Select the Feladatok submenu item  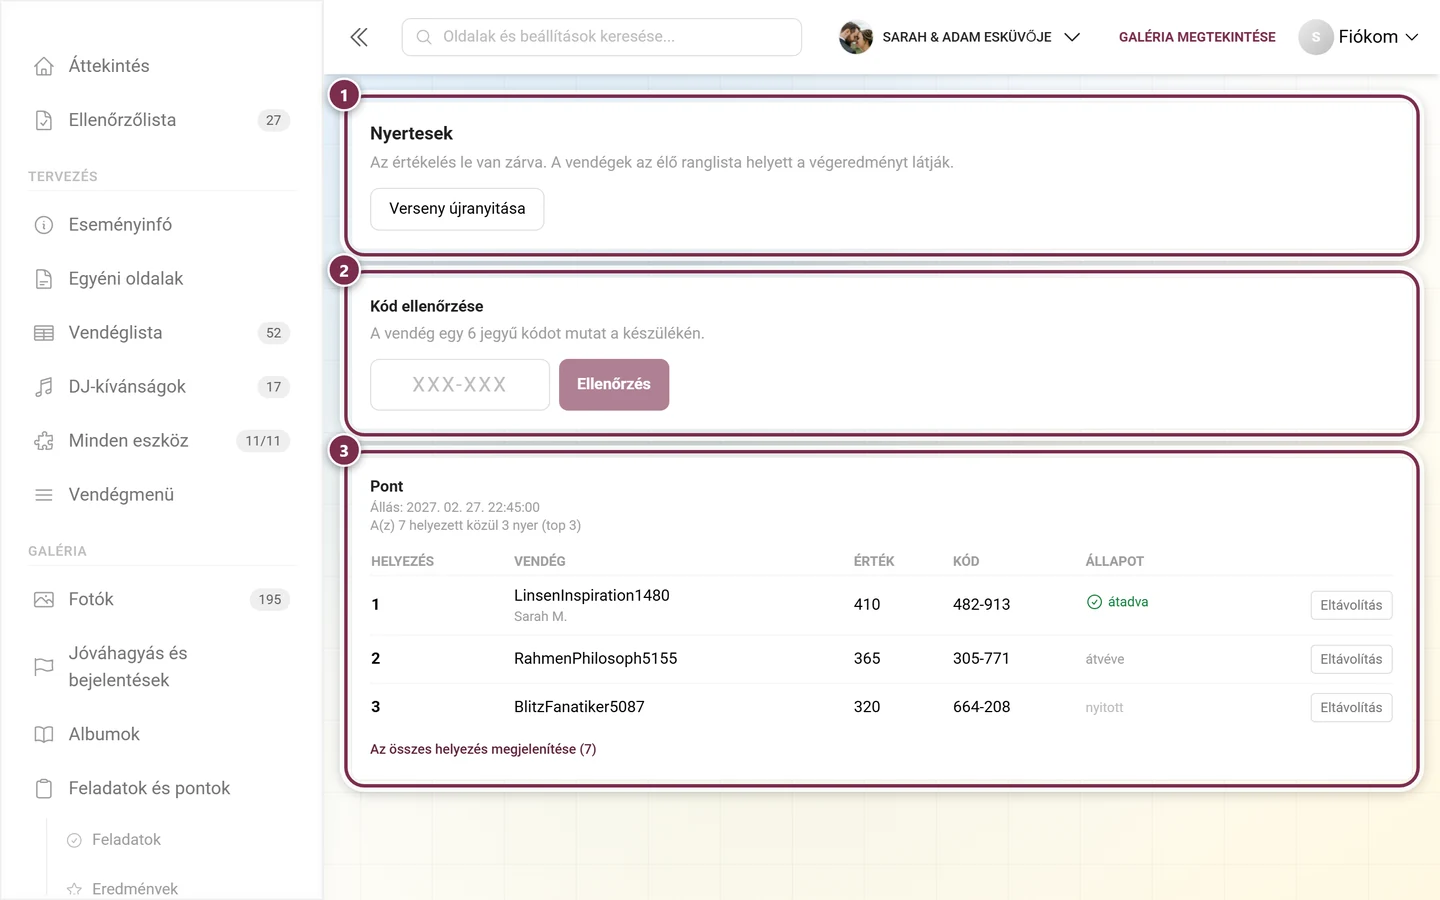click(x=126, y=840)
